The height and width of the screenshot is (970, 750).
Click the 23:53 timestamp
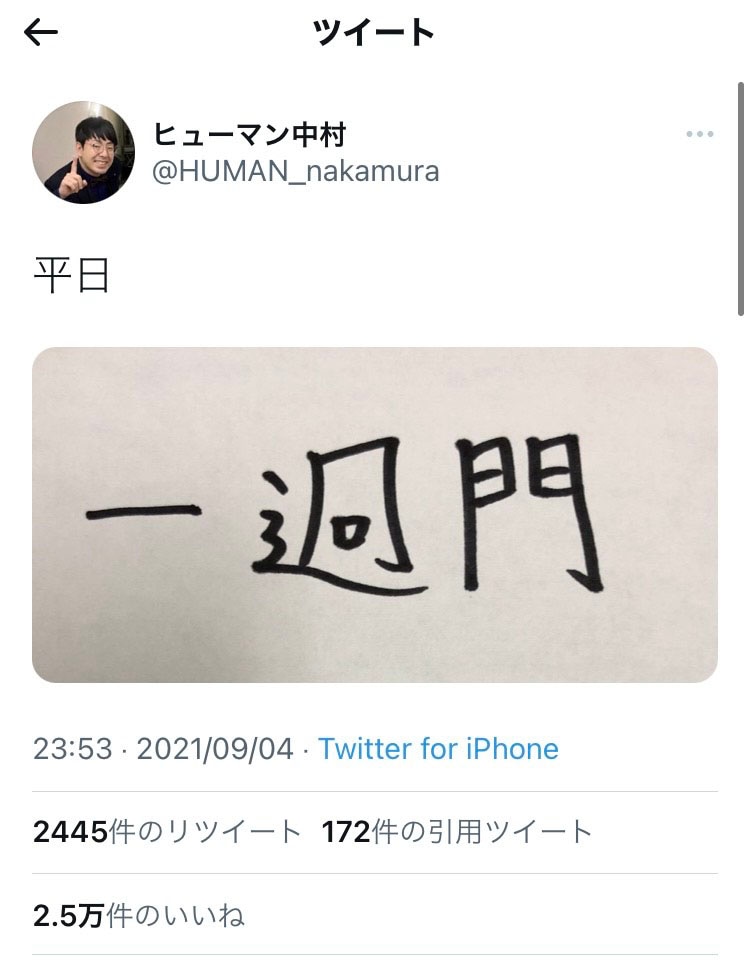(x=72, y=748)
